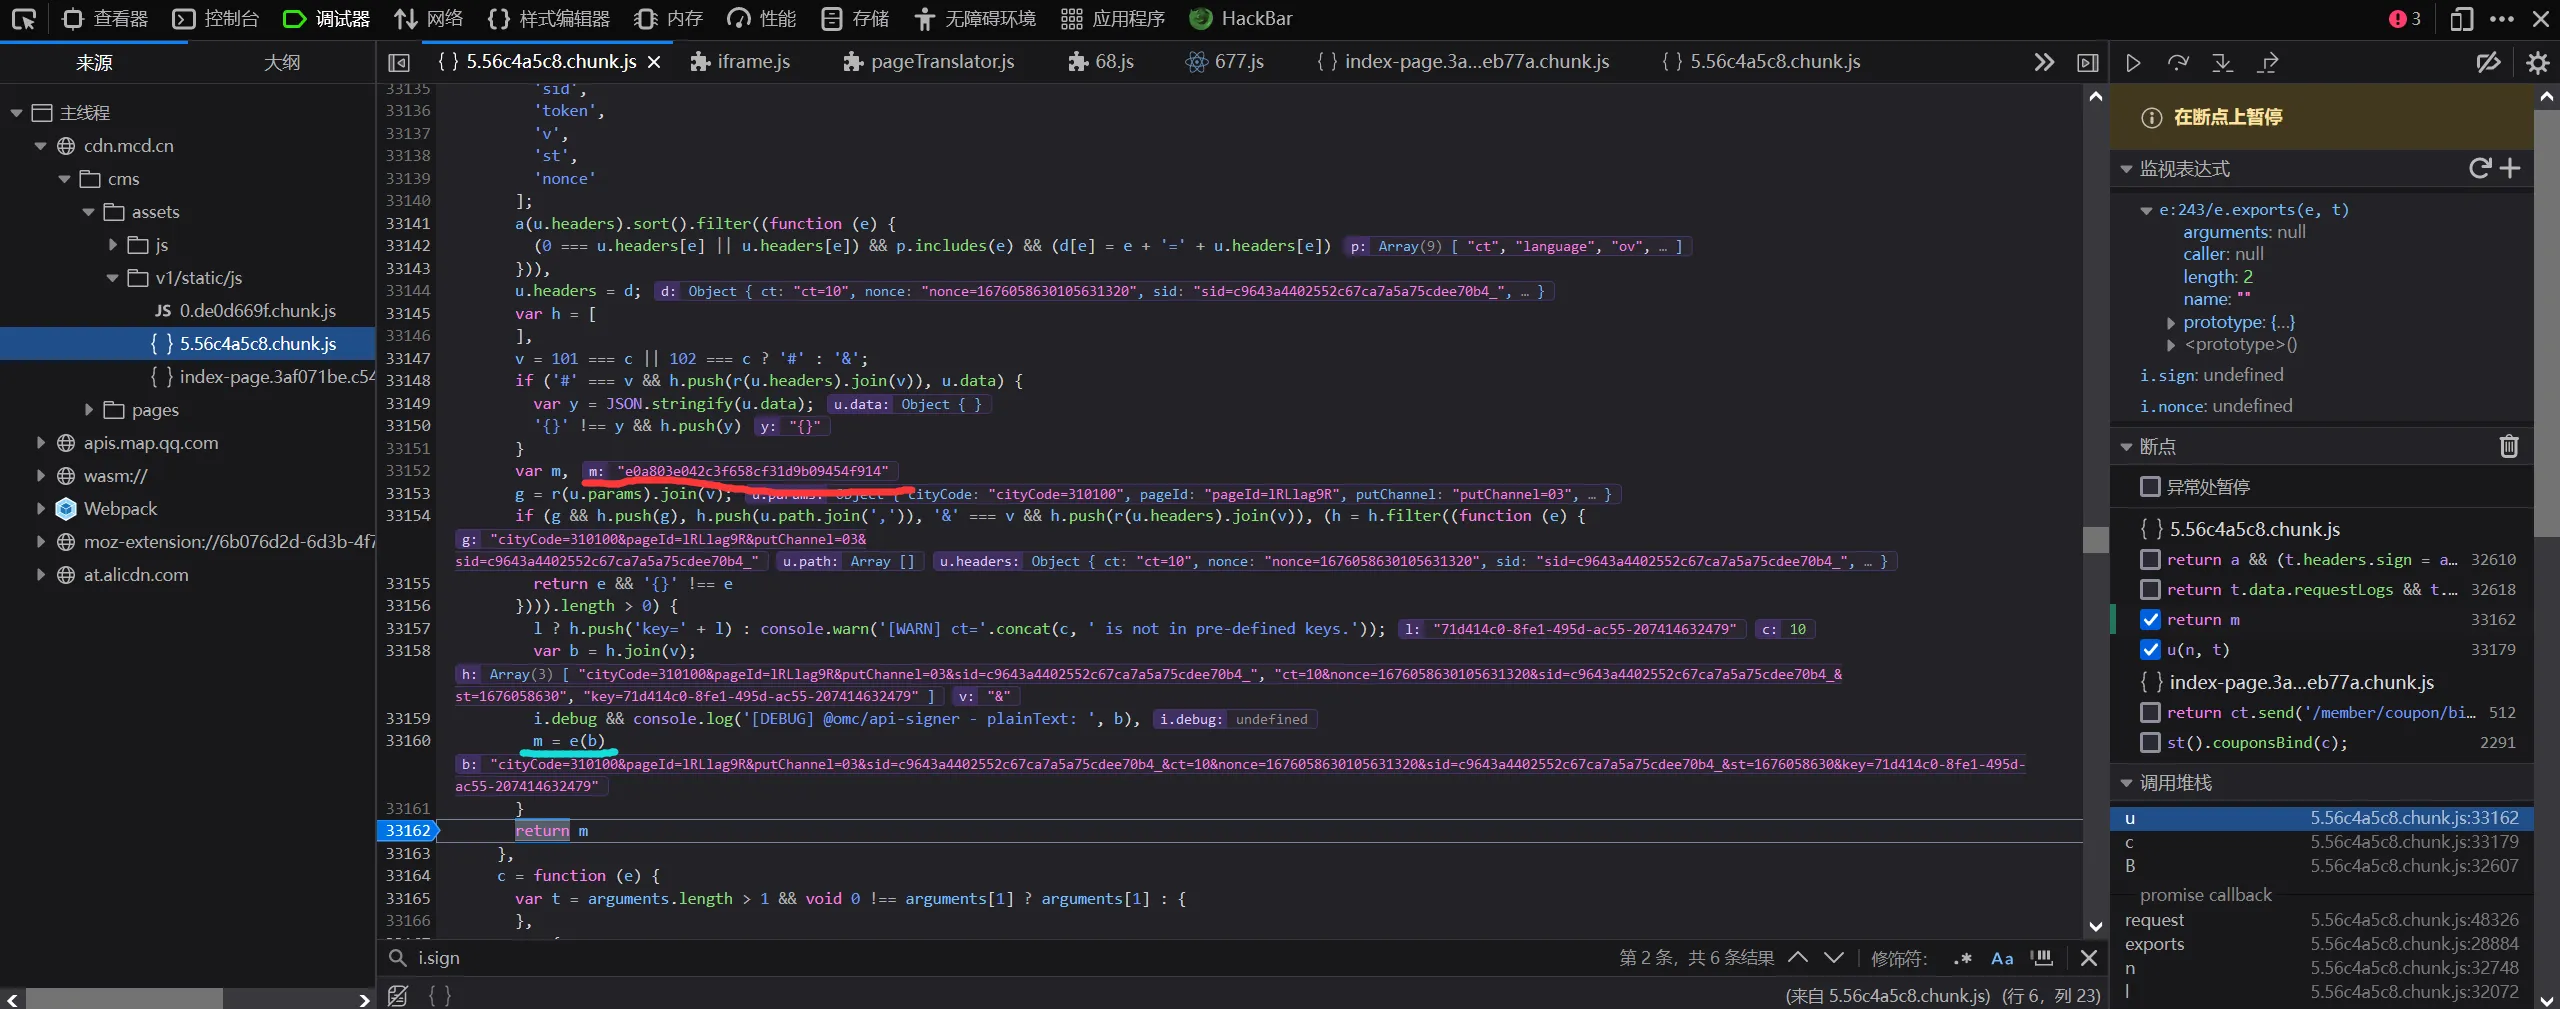This screenshot has width=2560, height=1009.
Task: Switch to the 677.js editor tab
Action: pos(1224,62)
